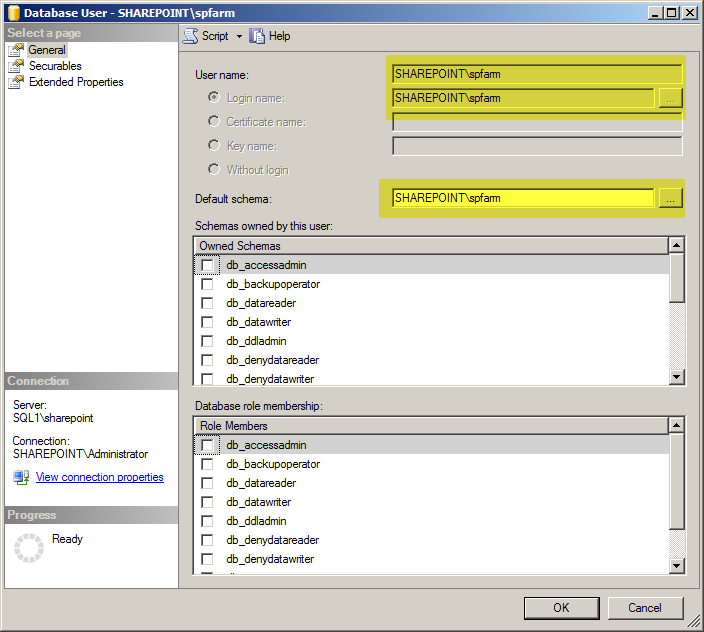Click the Default schema text field
704x632 pixels.
point(523,198)
